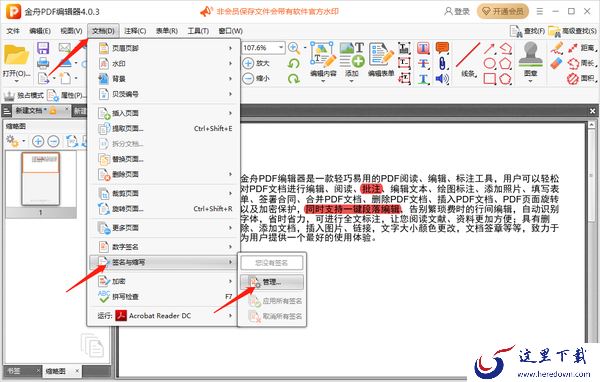Select the underline text tool
The width and height of the screenshot is (600, 382).
[423, 79]
